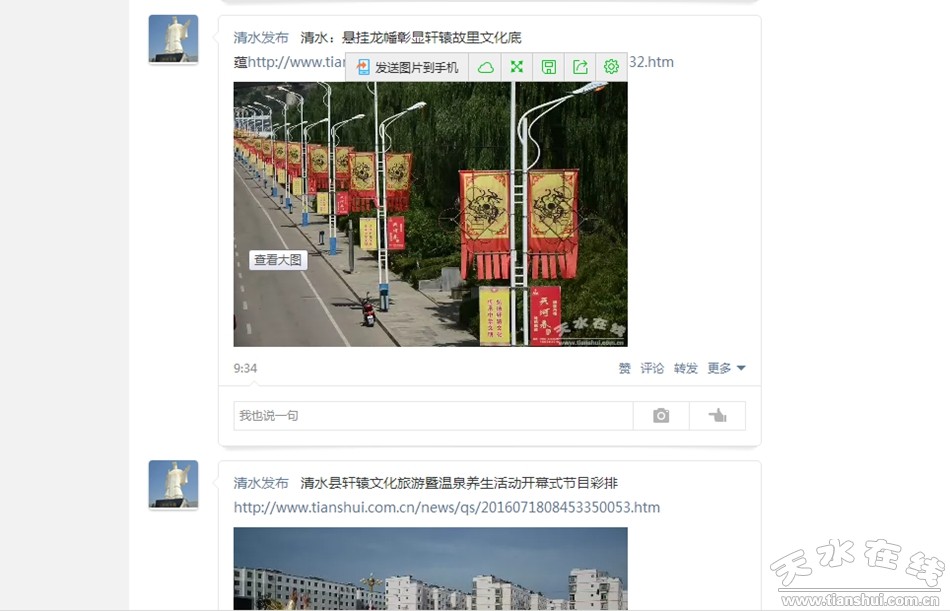Open 评论 for the first post
This screenshot has width=950, height=611.
tap(652, 368)
